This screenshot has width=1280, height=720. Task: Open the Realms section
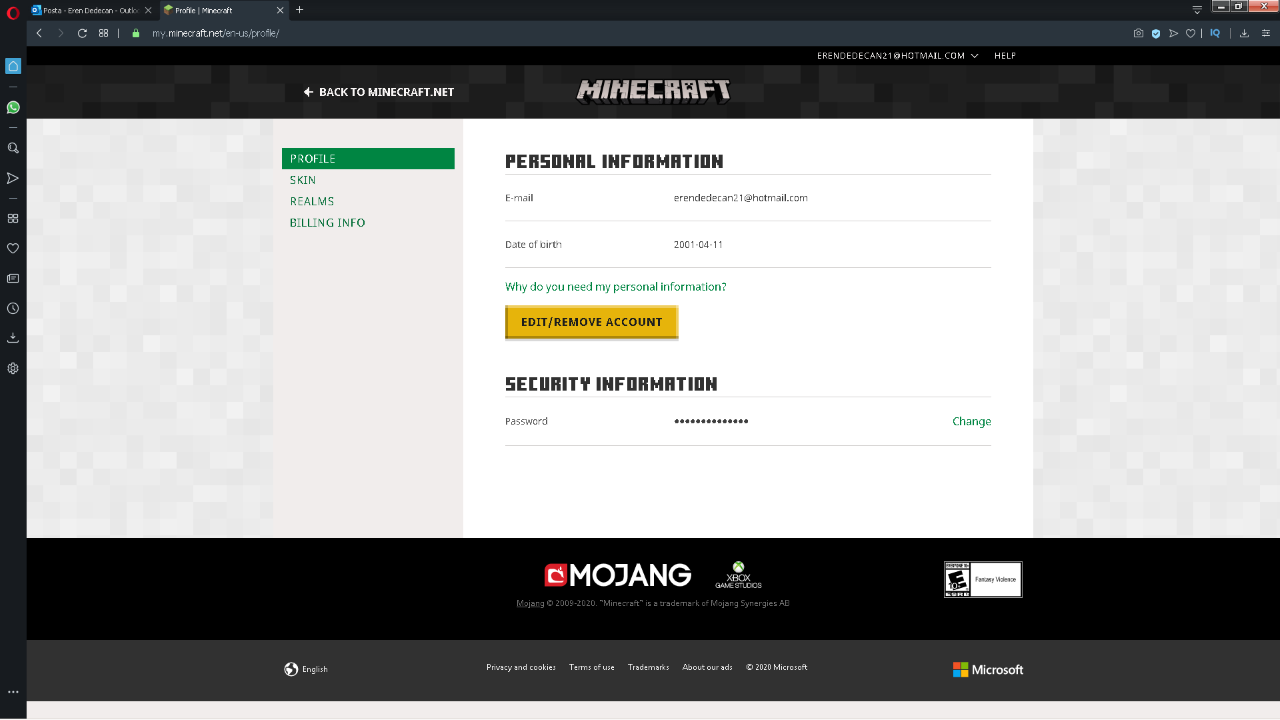(312, 201)
